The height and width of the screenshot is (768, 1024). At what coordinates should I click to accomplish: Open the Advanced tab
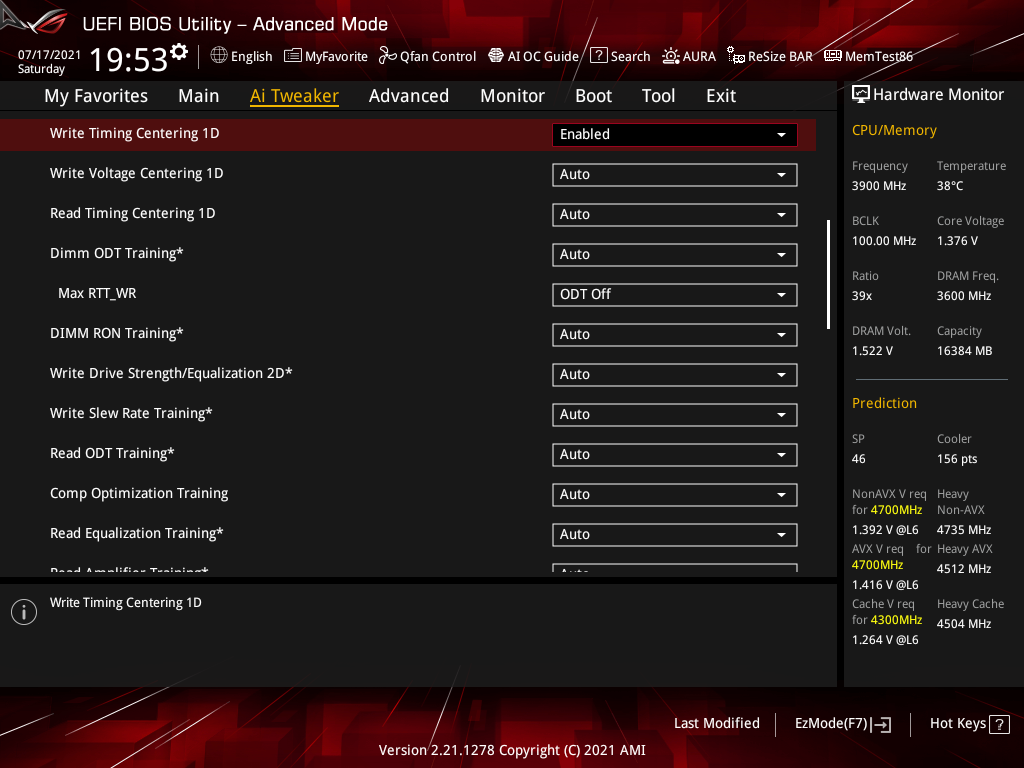[x=409, y=96]
